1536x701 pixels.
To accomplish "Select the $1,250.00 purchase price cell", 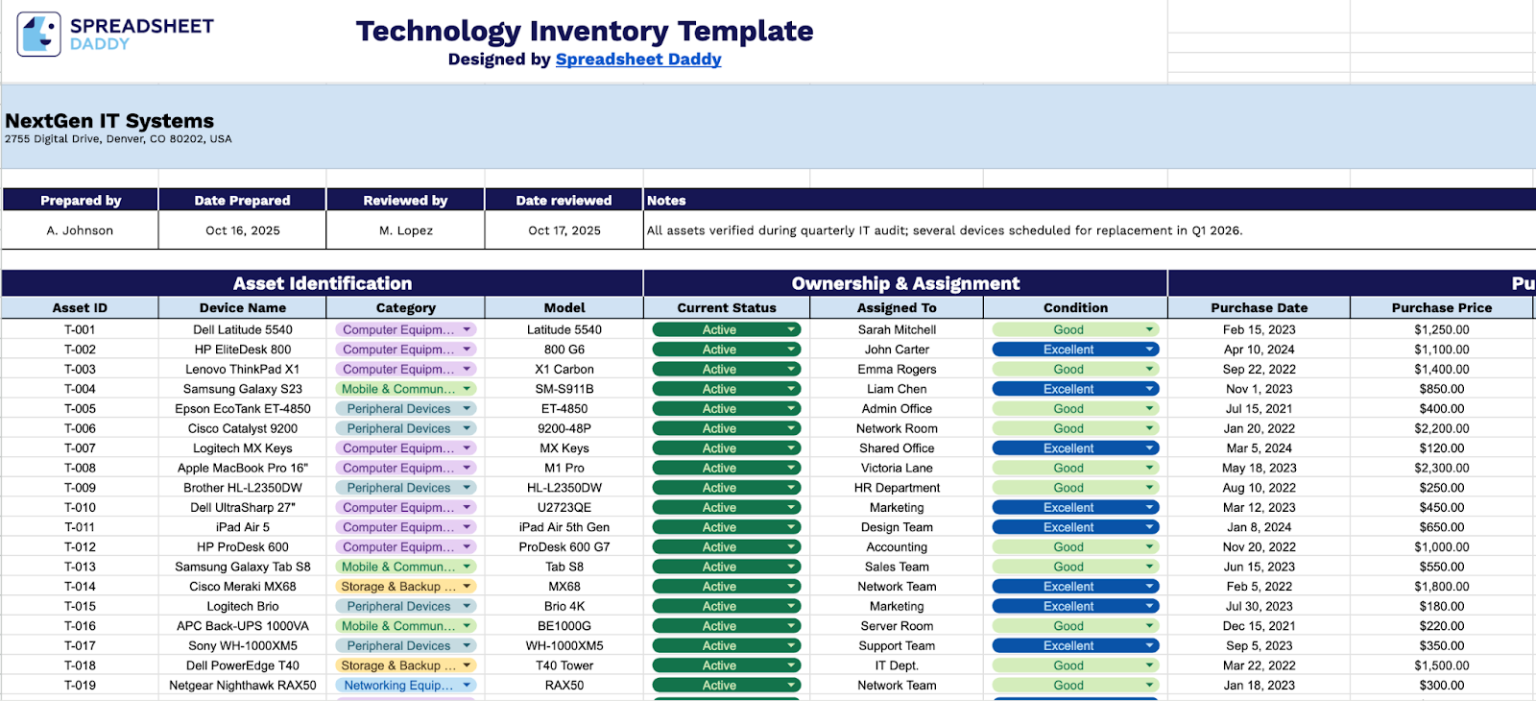I will click(x=1441, y=329).
